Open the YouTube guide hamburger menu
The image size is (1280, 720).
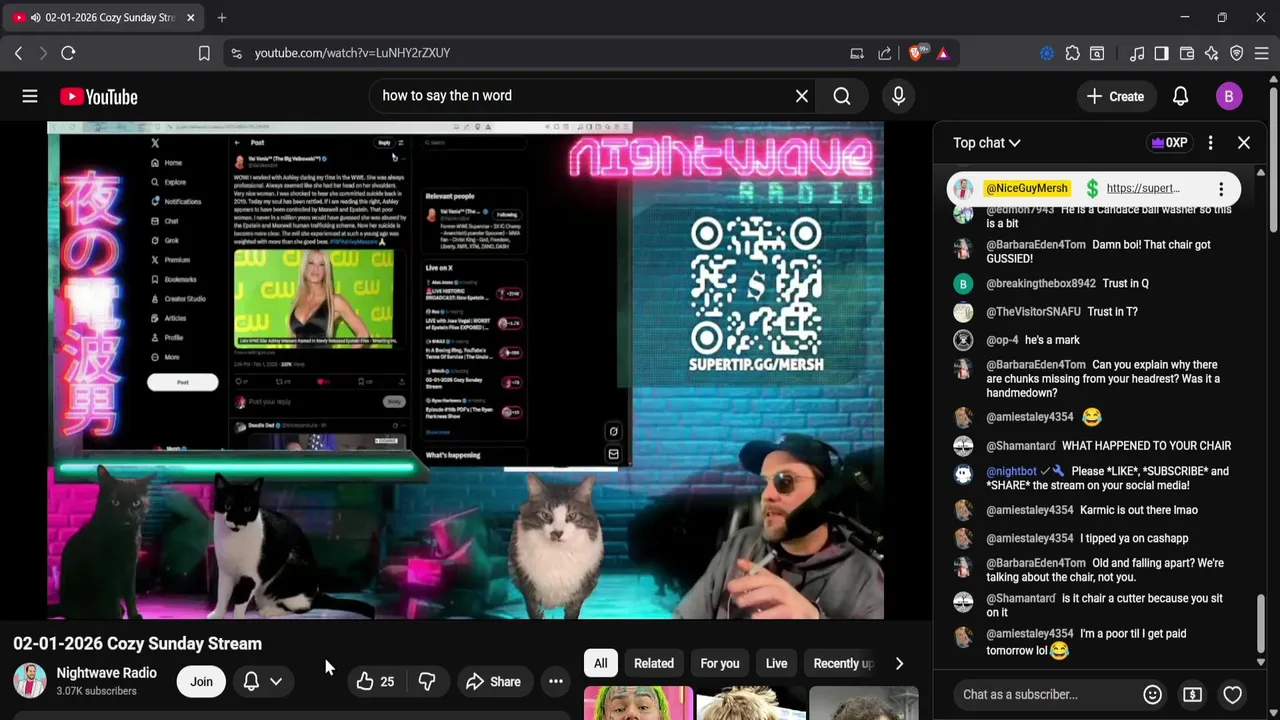click(x=30, y=96)
